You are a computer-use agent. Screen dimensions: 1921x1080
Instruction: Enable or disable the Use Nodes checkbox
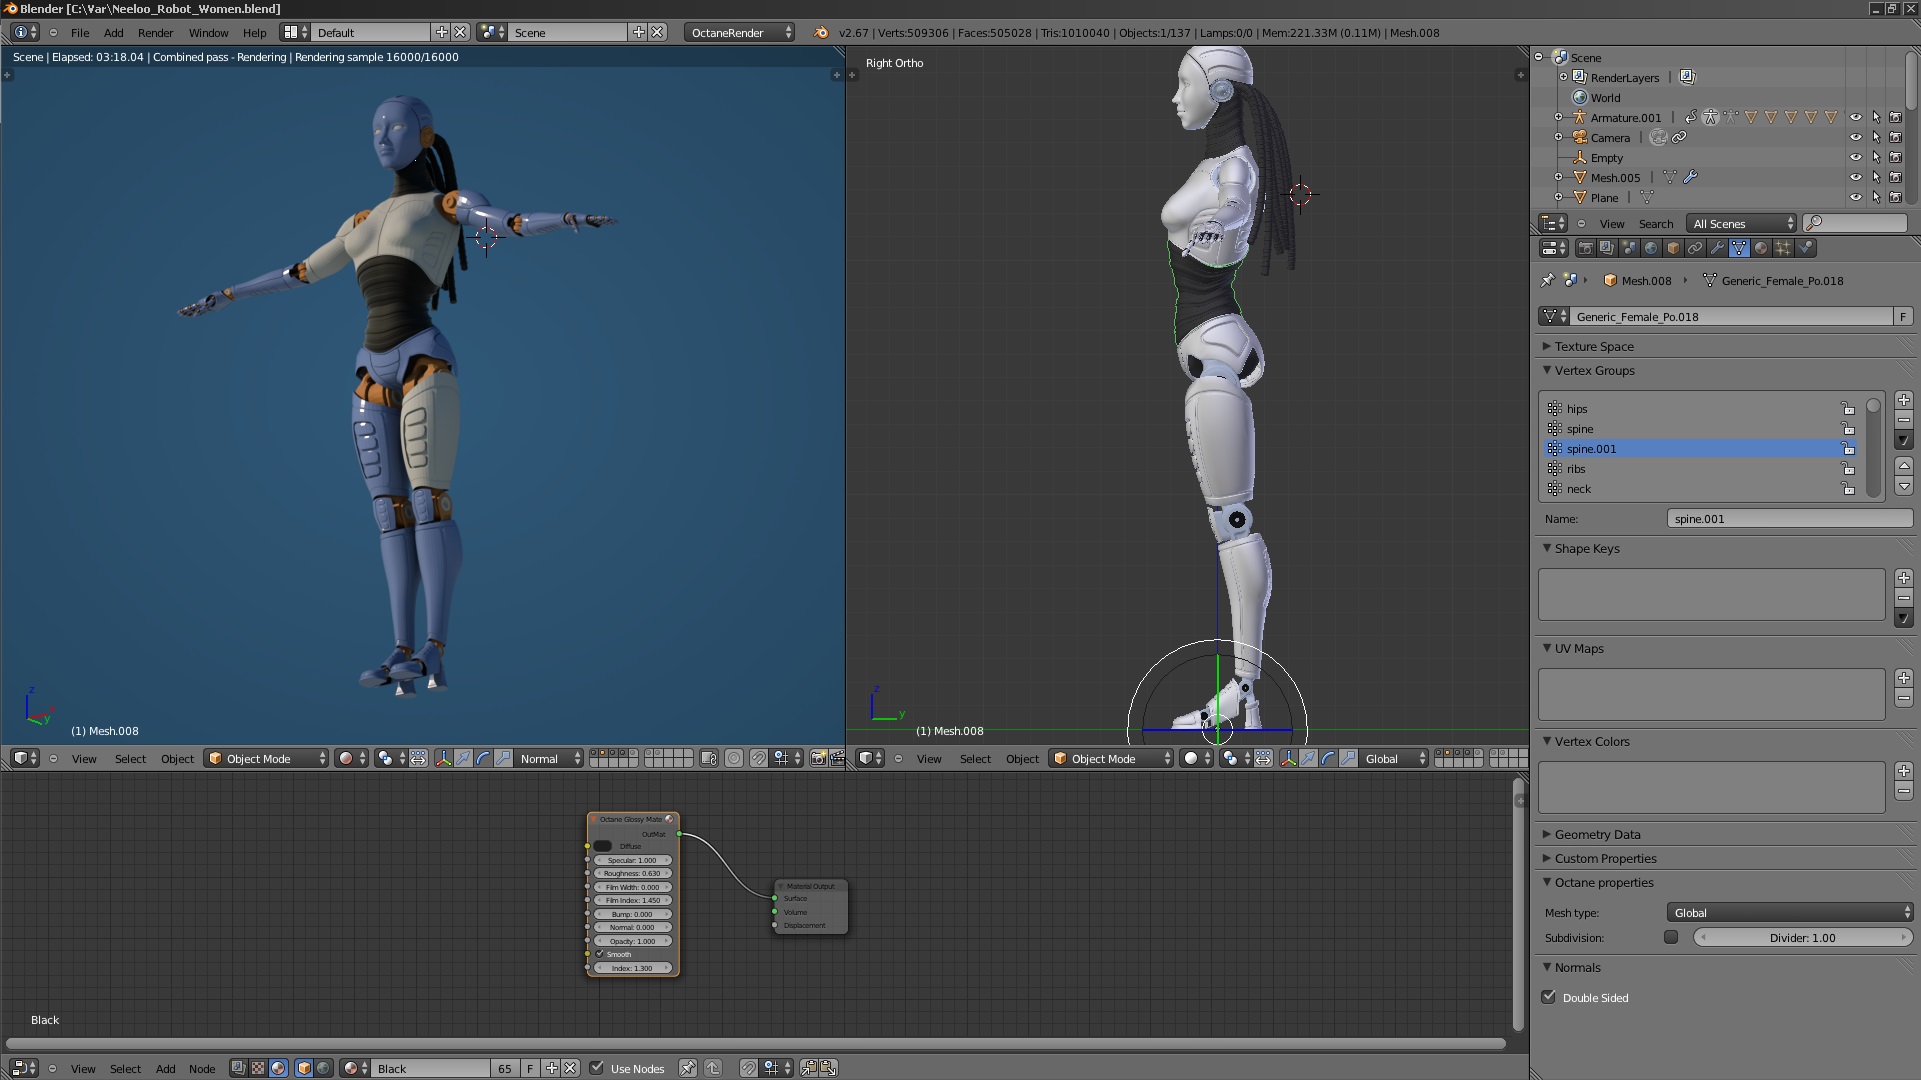(597, 1068)
